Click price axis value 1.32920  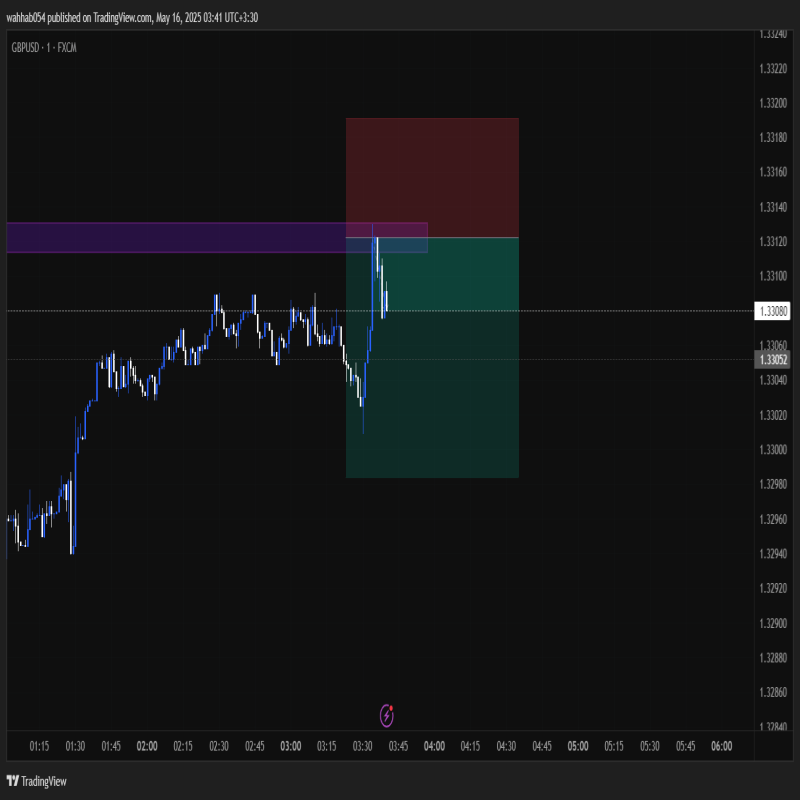(773, 588)
